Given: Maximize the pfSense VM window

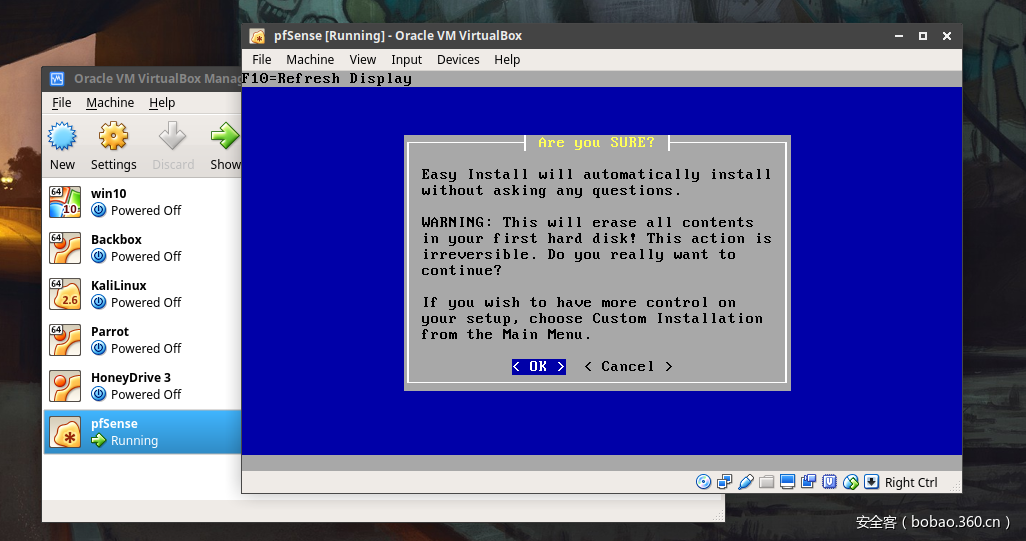Looking at the screenshot, I should click(923, 36).
